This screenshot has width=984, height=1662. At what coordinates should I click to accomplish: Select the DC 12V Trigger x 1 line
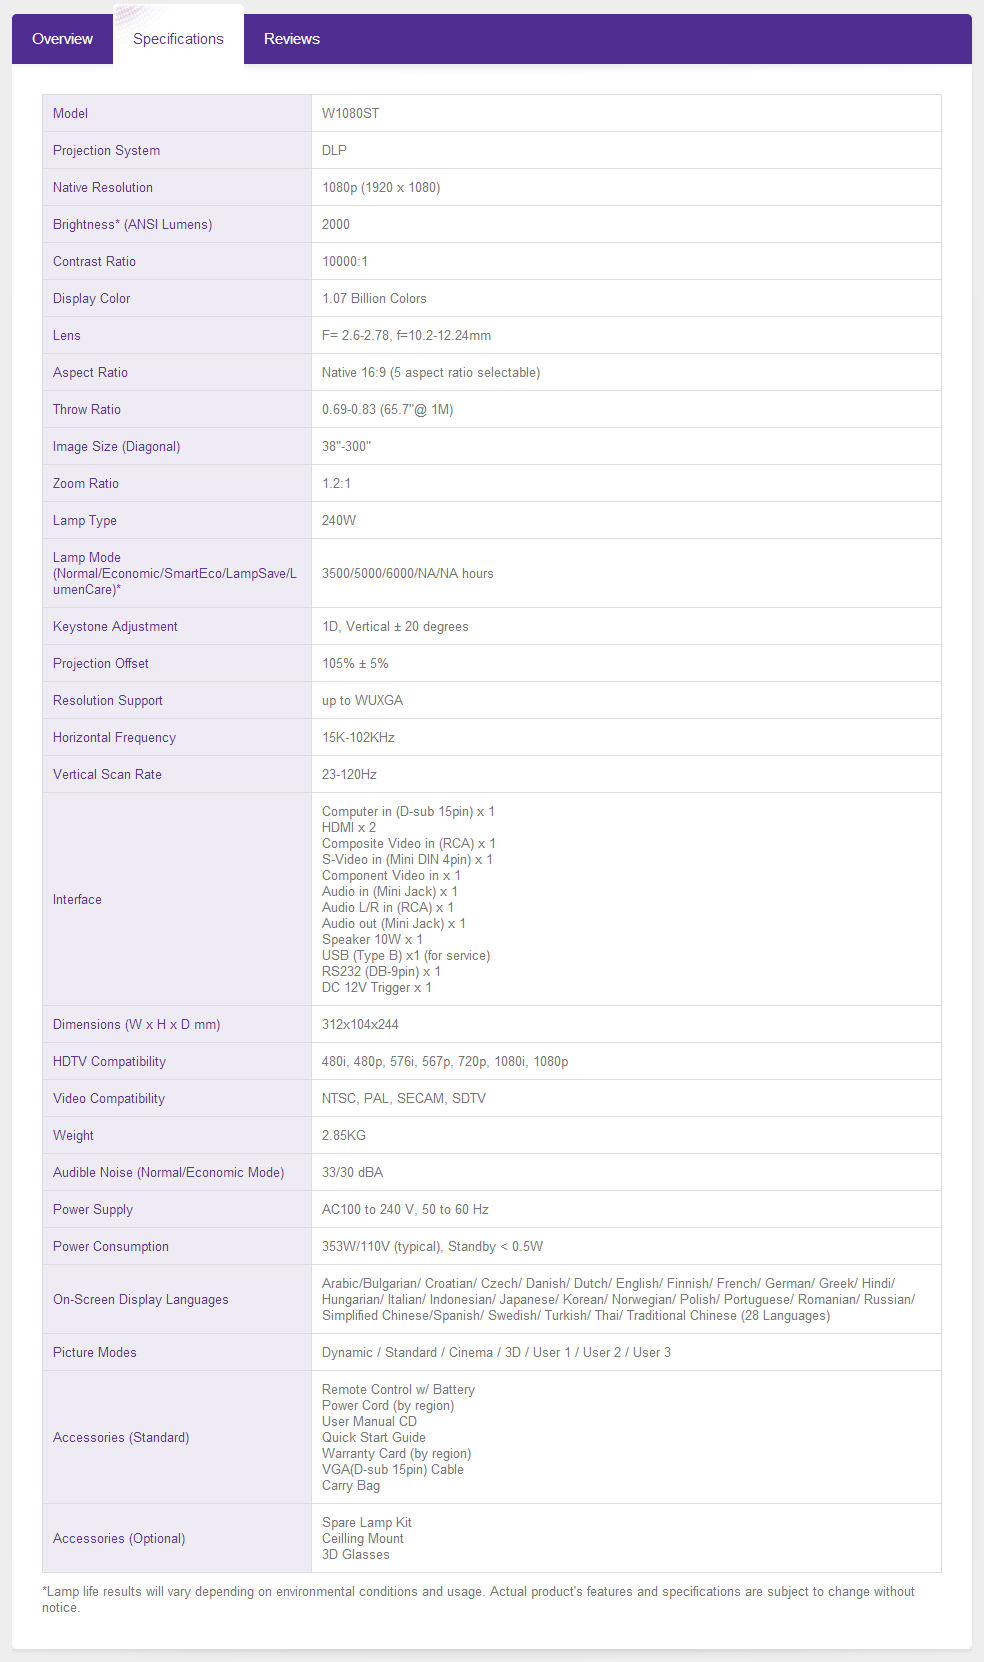pyautogui.click(x=377, y=987)
